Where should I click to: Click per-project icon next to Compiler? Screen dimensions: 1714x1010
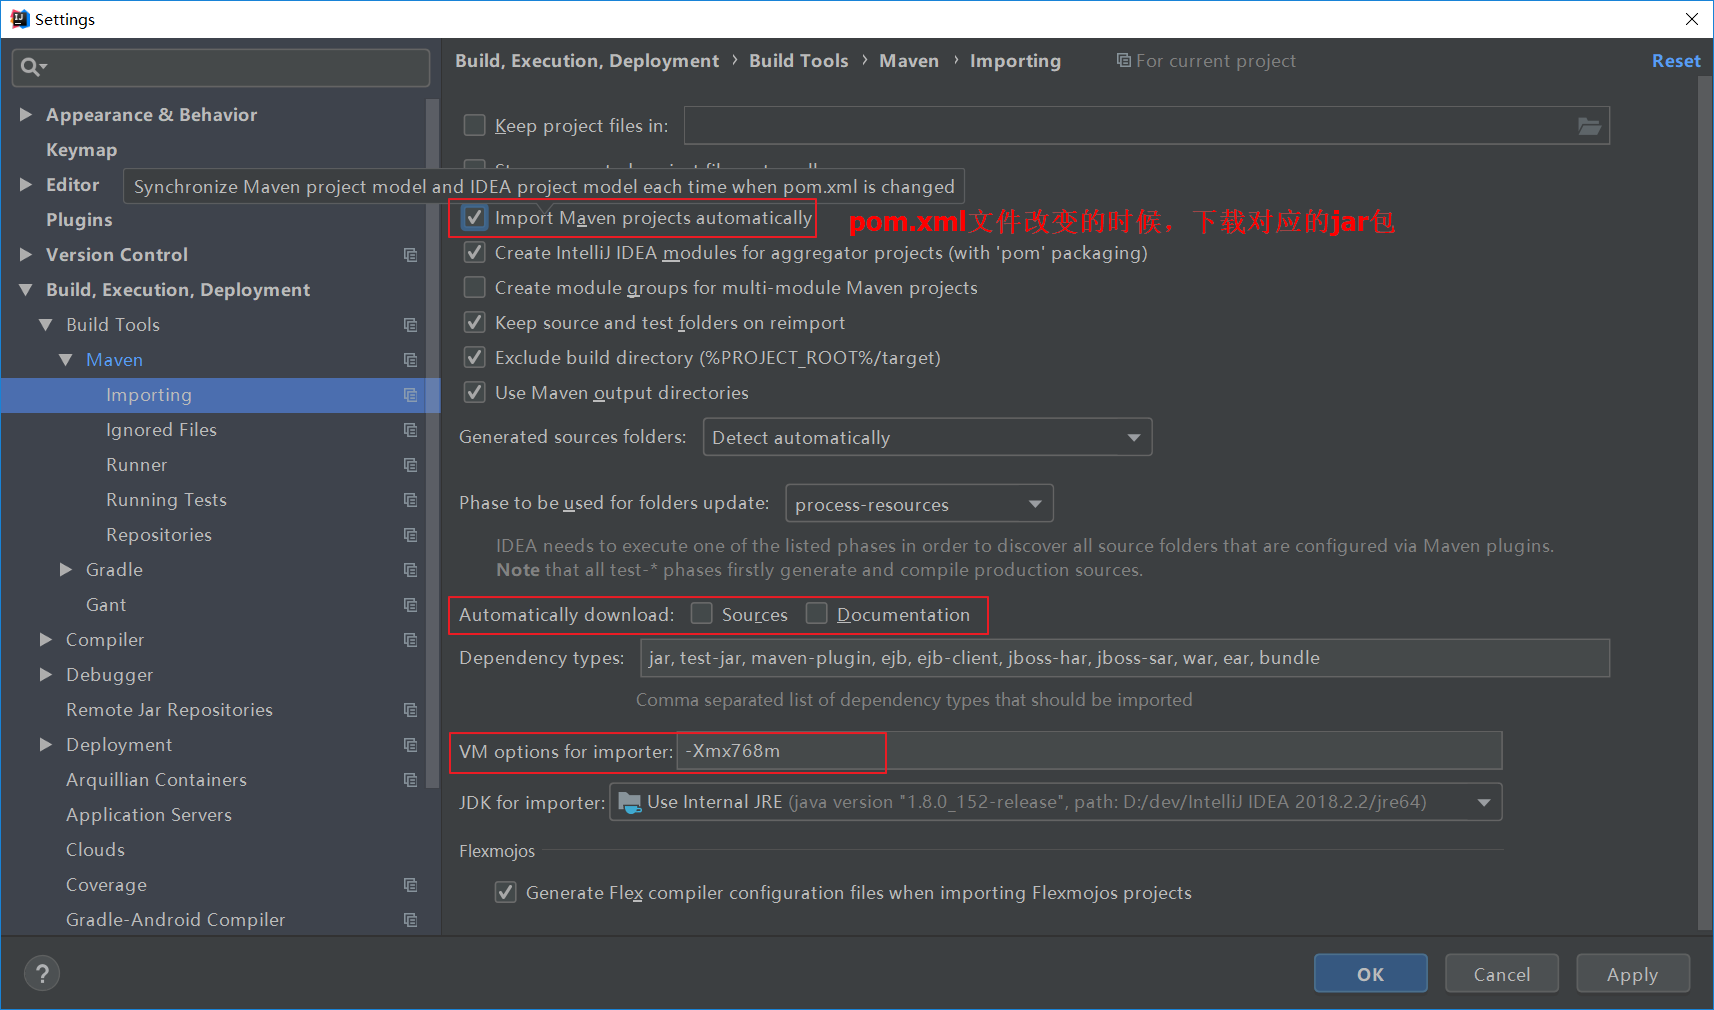pos(410,640)
